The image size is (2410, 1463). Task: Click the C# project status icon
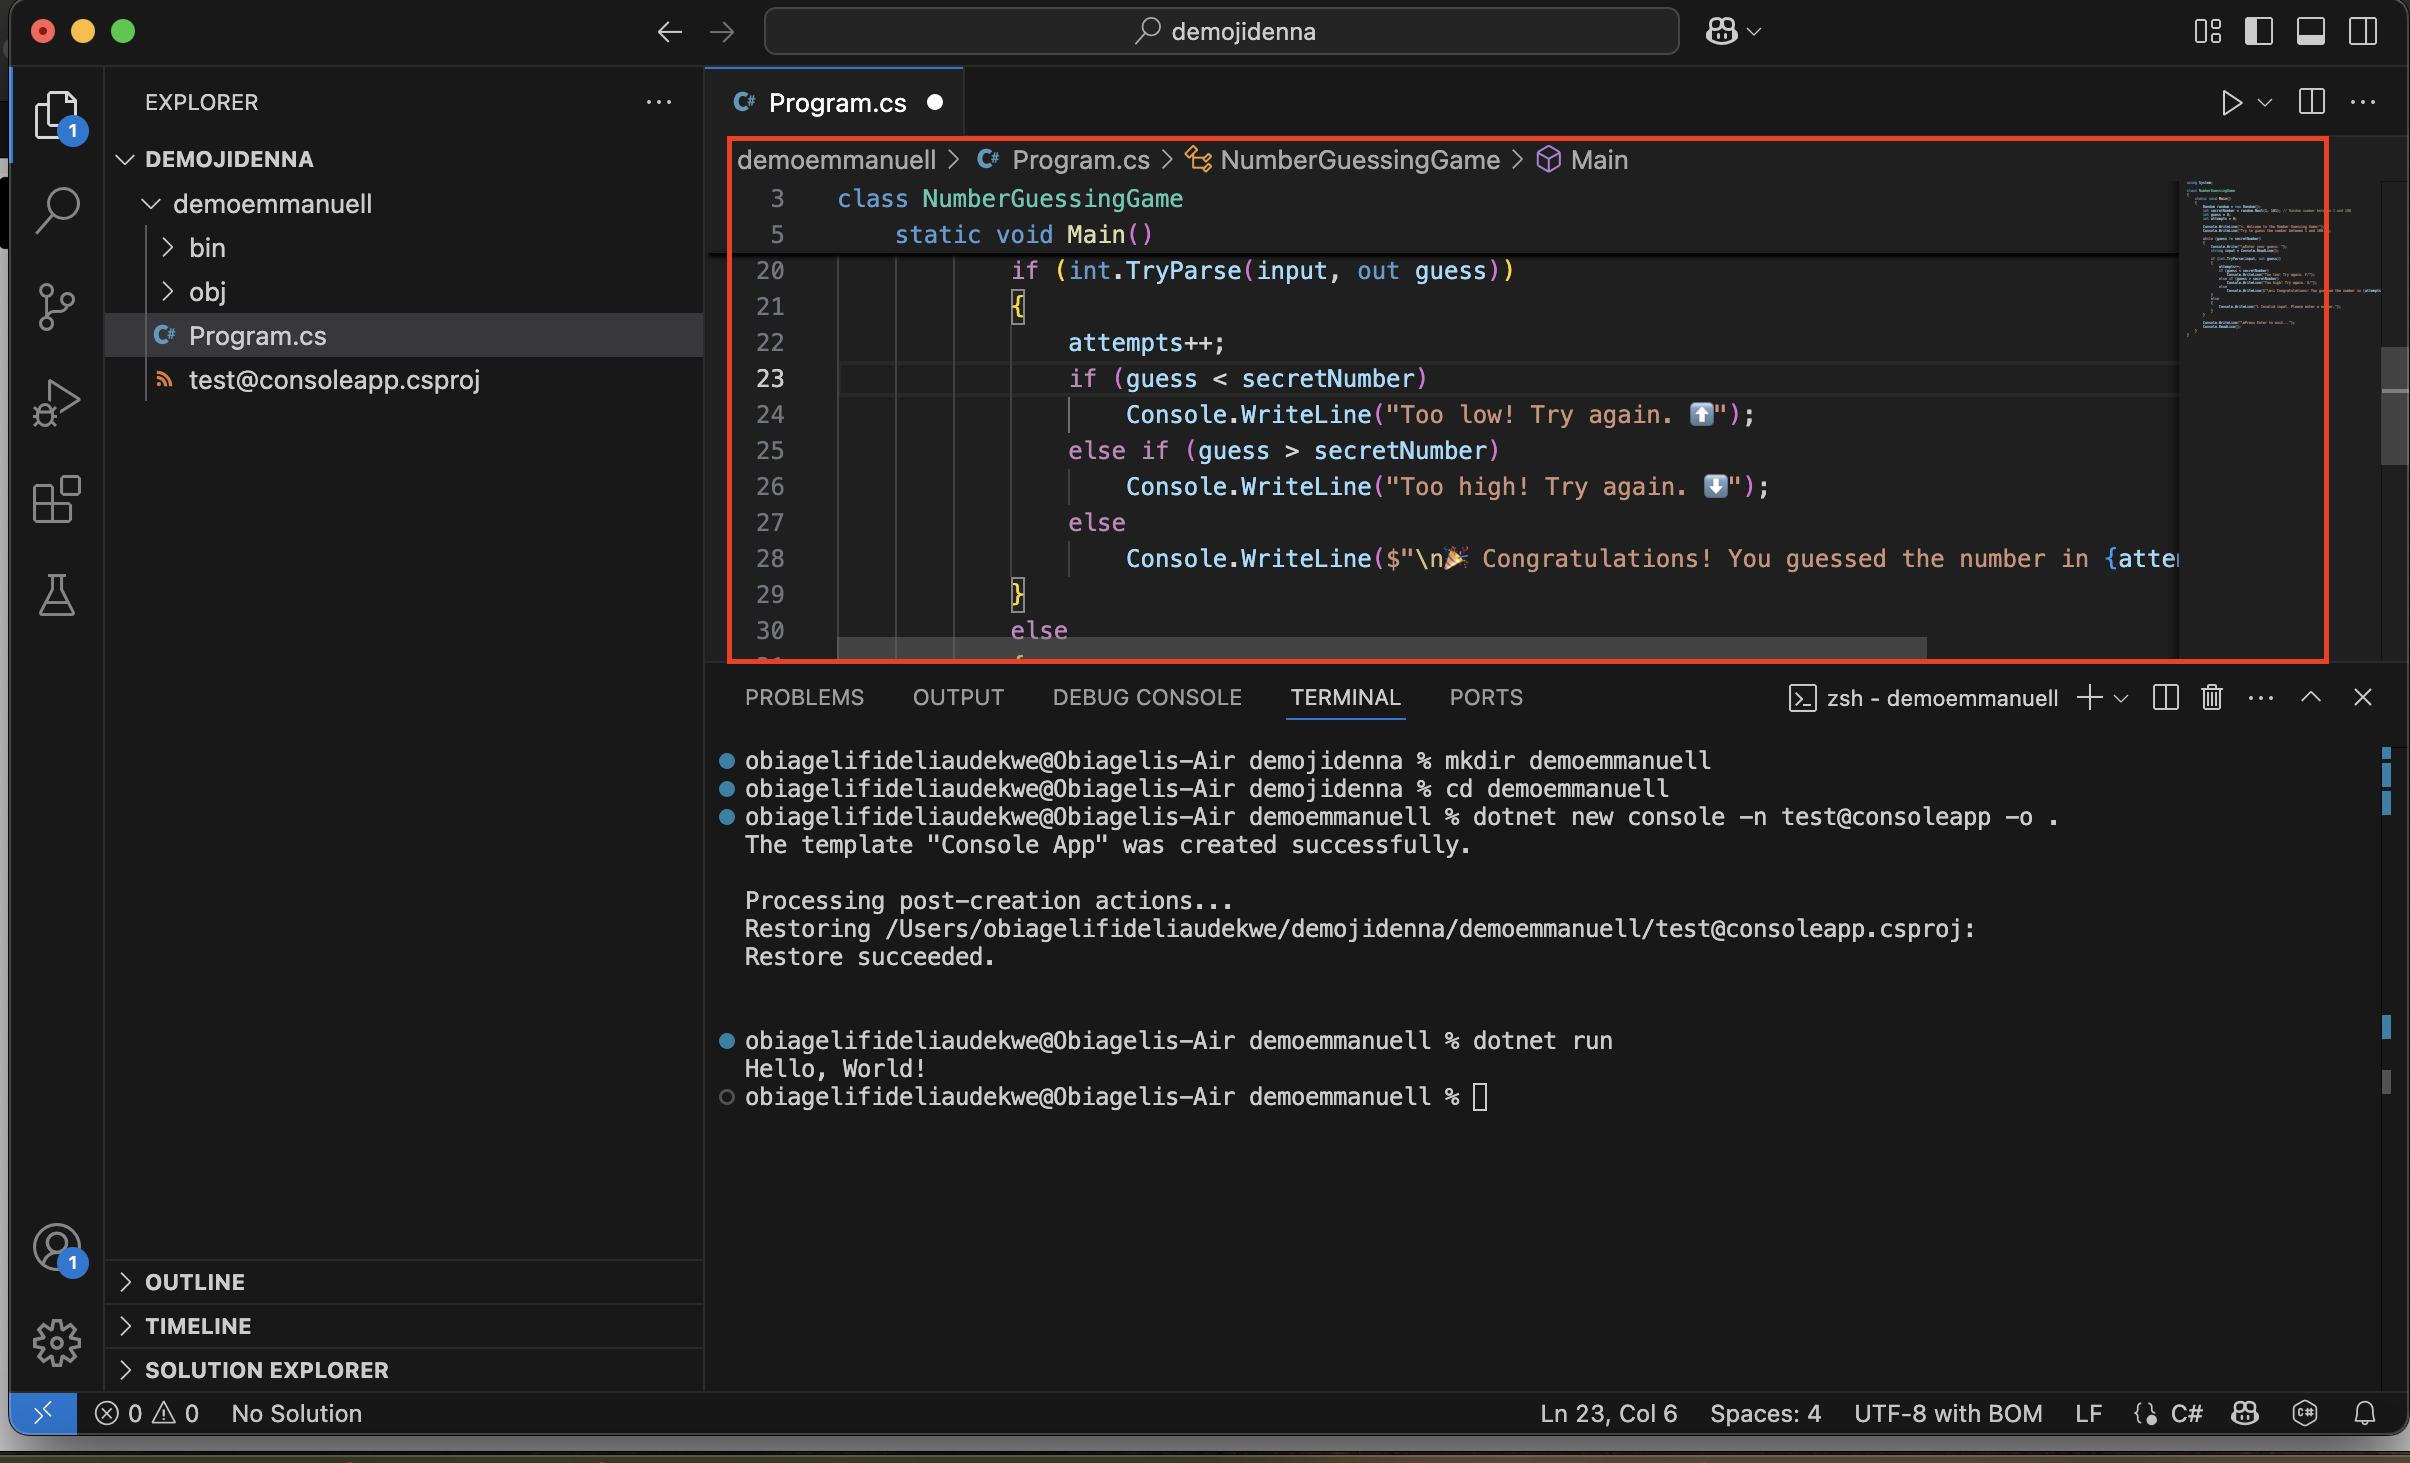point(2305,1413)
